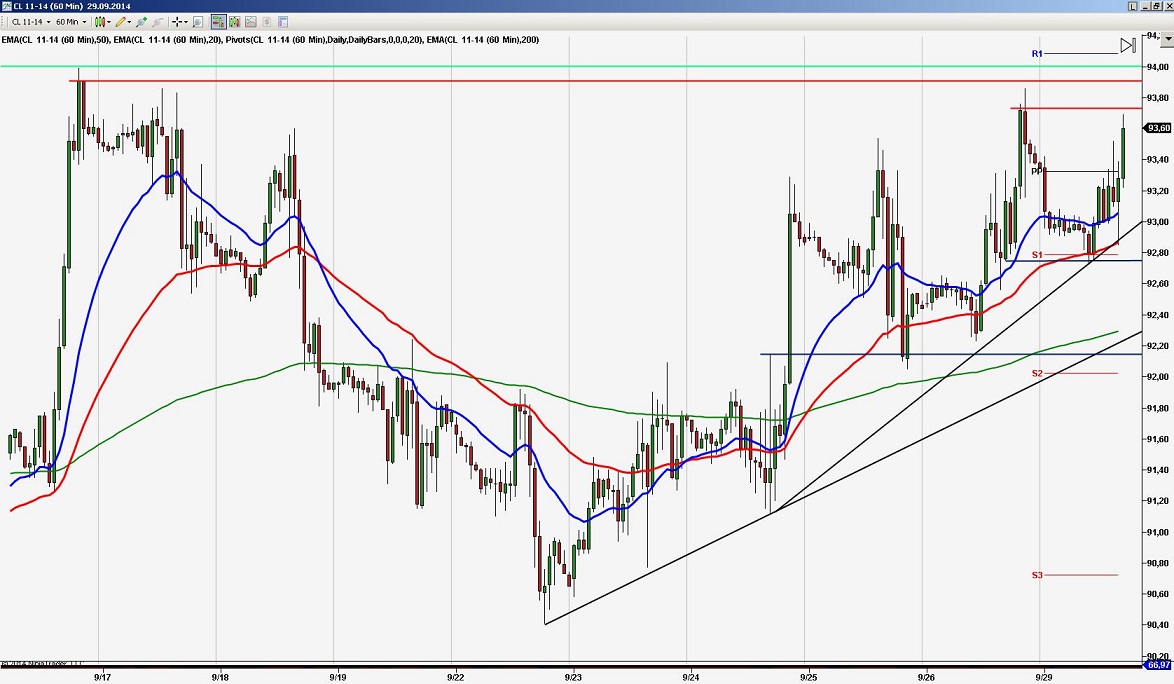Click the flag marker at chart top right
The width and height of the screenshot is (1174, 684).
pos(1127,45)
